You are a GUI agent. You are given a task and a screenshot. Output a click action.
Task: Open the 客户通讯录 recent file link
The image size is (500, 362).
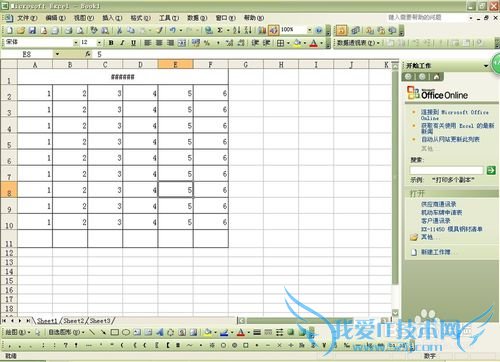click(x=436, y=221)
